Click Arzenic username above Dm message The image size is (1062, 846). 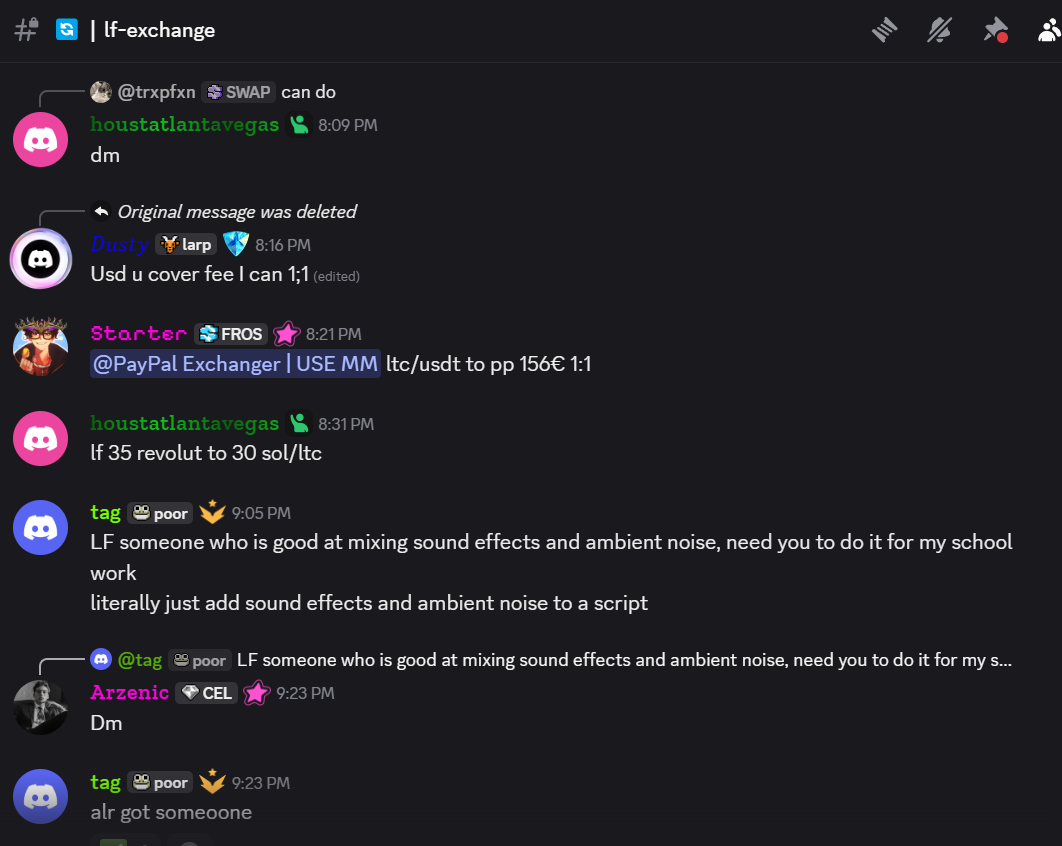pyautogui.click(x=130, y=693)
